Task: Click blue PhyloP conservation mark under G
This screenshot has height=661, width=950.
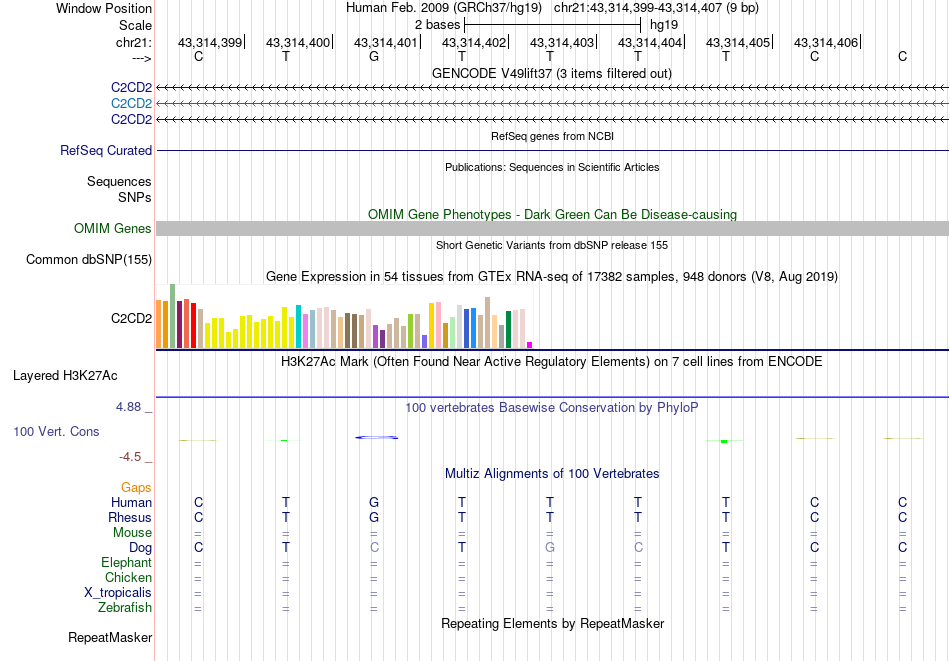Action: (x=376, y=437)
